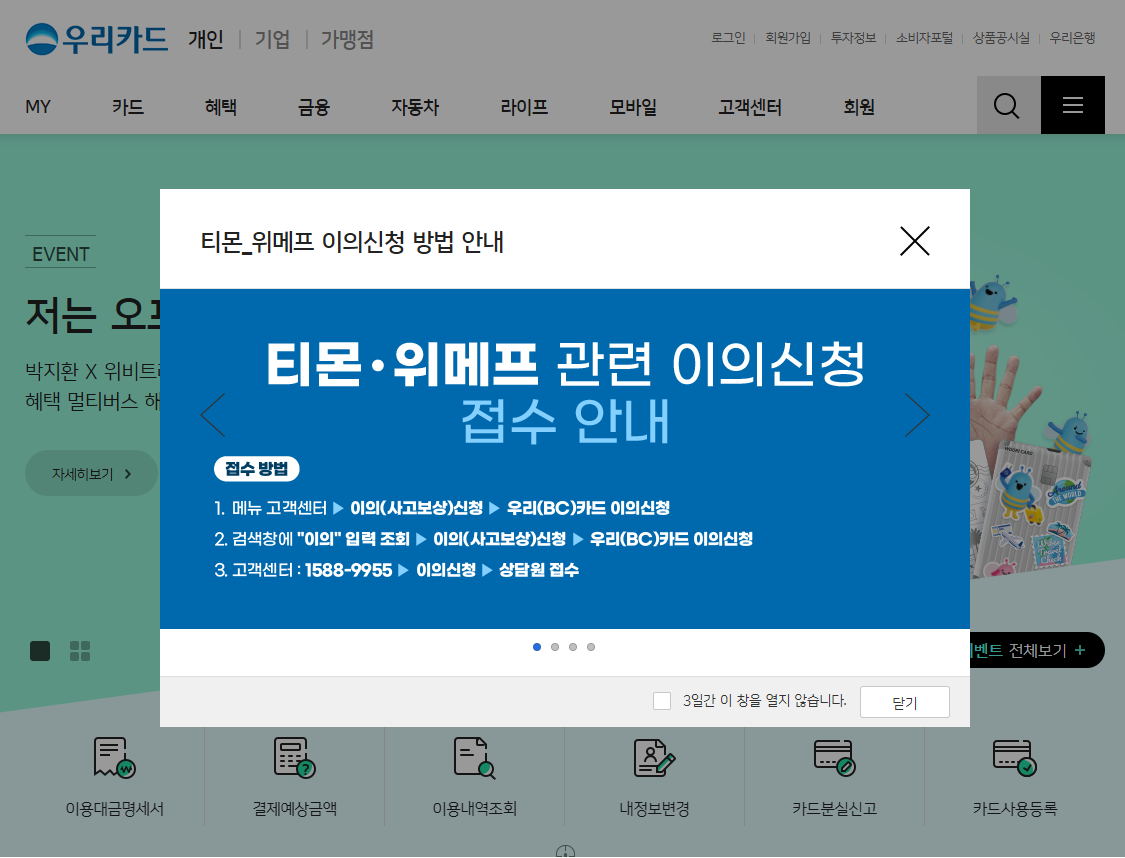Switch to 기업 tab
The image size is (1125, 858).
[273, 39]
